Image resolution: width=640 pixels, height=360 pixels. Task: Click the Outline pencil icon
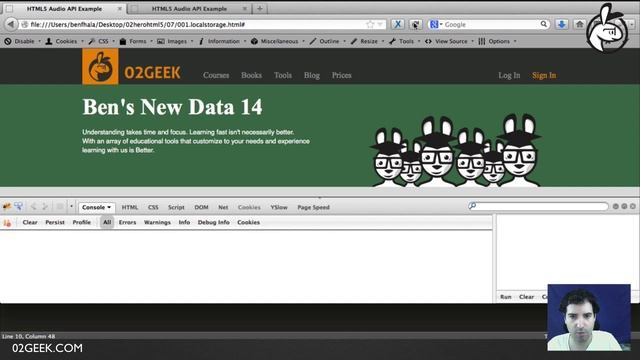tap(313, 41)
